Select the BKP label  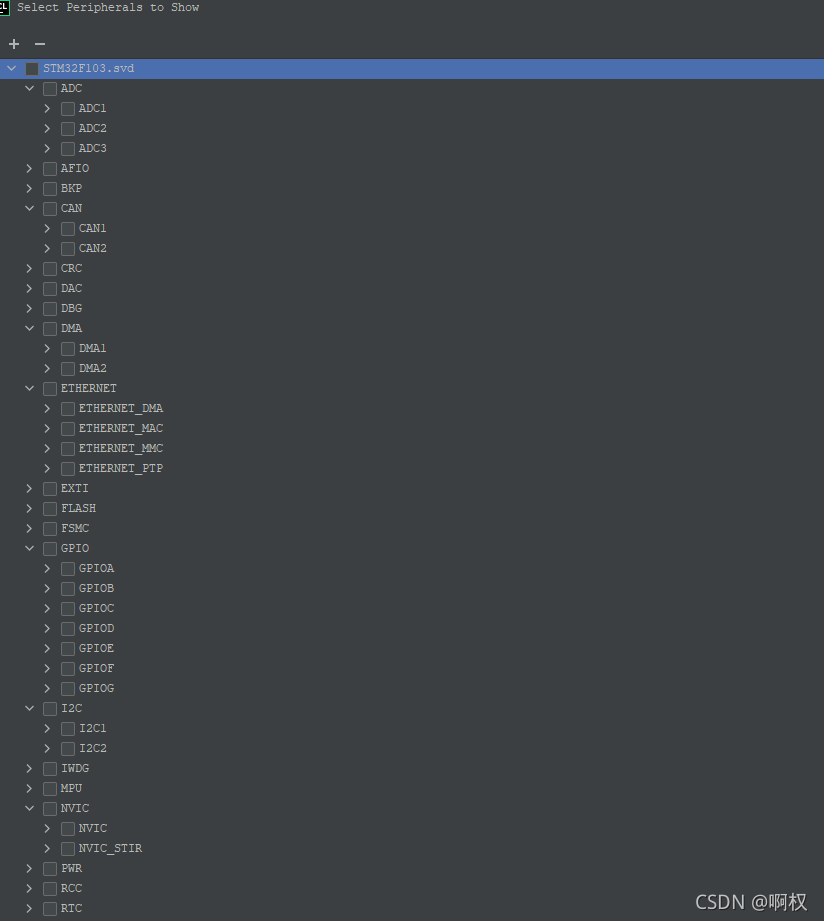tap(72, 188)
